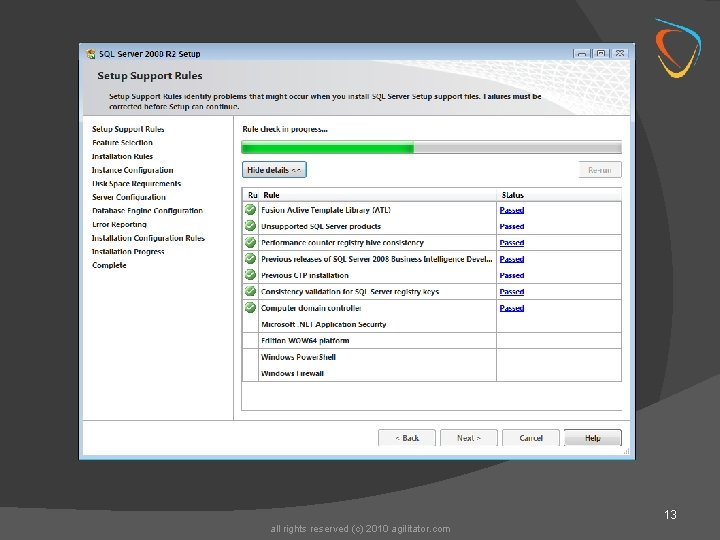The width and height of the screenshot is (720, 540).
Task: Click the Unsupported SQL Server products rule text
Action: (321, 226)
